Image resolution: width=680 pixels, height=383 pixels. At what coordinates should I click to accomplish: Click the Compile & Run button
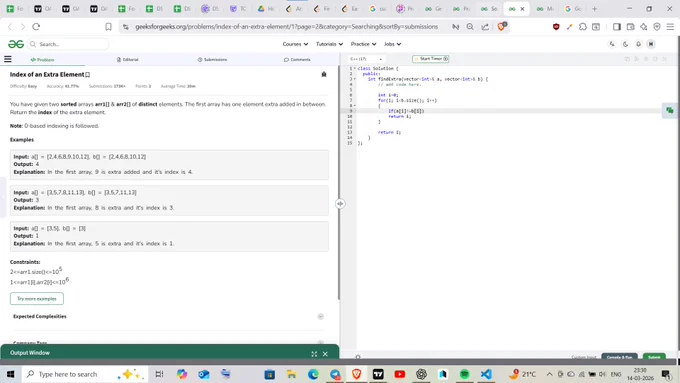pyautogui.click(x=619, y=357)
